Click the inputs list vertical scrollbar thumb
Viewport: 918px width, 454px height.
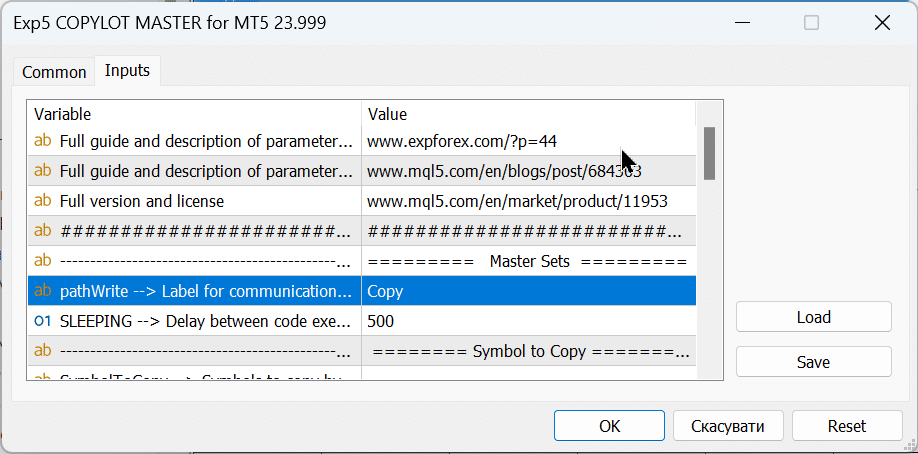click(x=709, y=152)
